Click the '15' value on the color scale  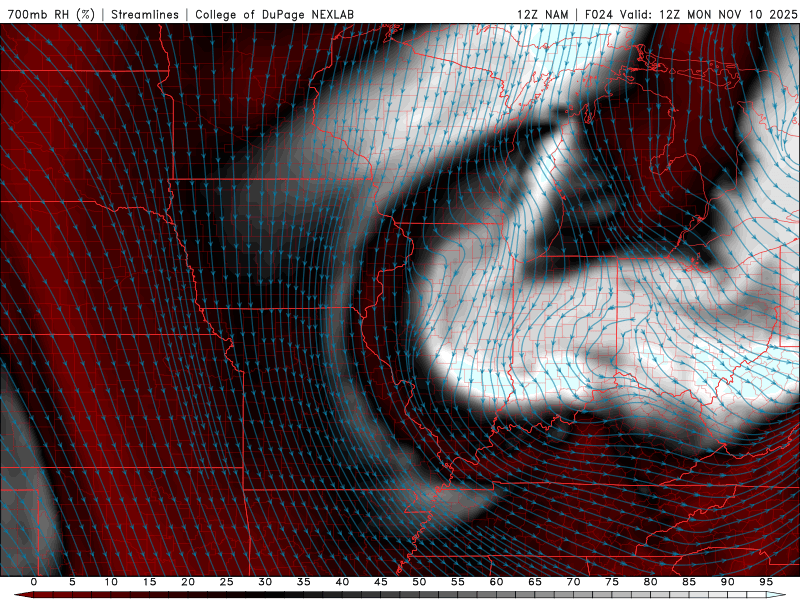[149, 582]
